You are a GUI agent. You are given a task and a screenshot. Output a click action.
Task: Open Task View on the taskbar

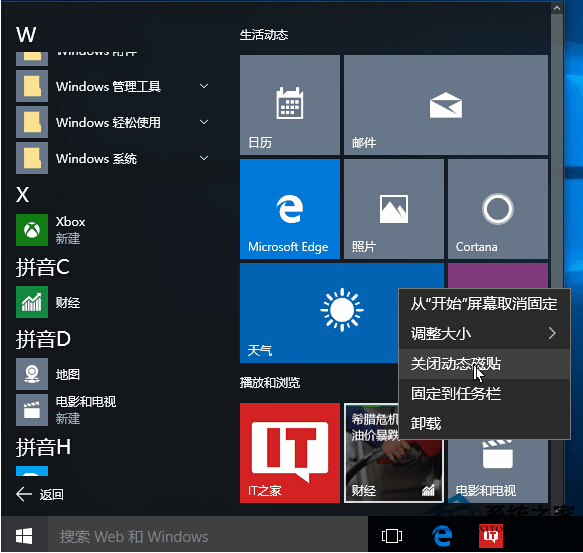coord(392,536)
